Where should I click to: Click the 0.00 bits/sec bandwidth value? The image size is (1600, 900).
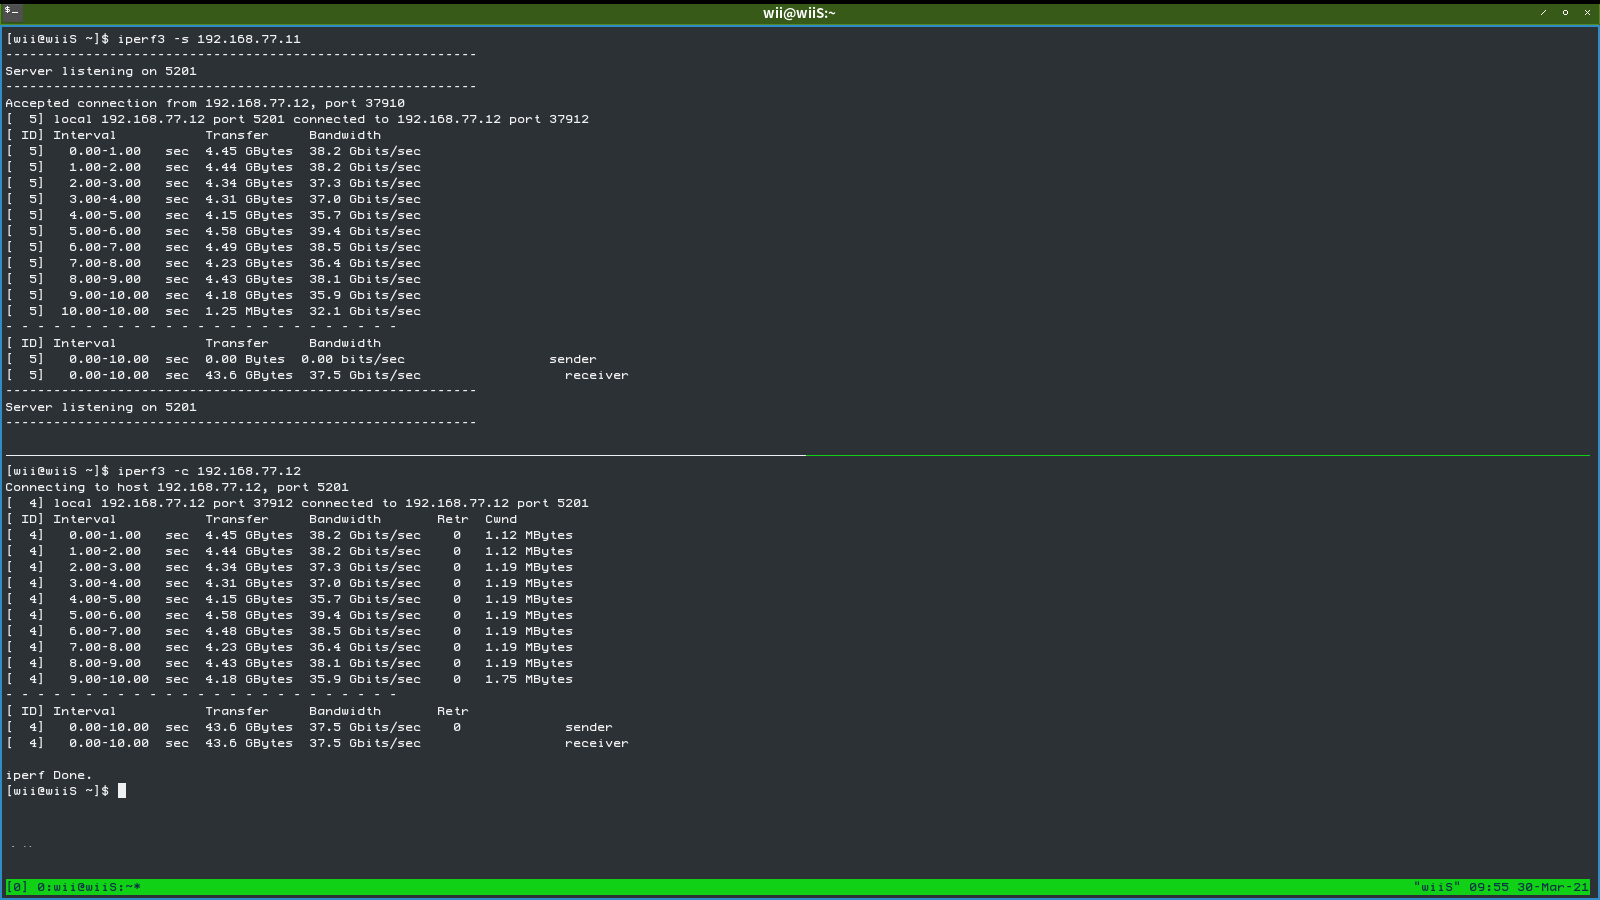(x=353, y=359)
